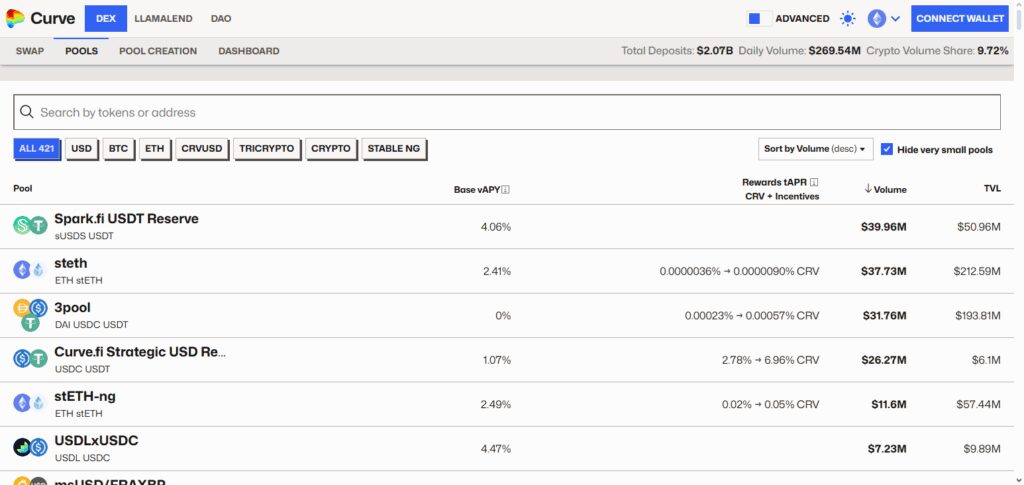The image size is (1024, 485).
Task: Click the Curve logo icon
Action: 15,18
